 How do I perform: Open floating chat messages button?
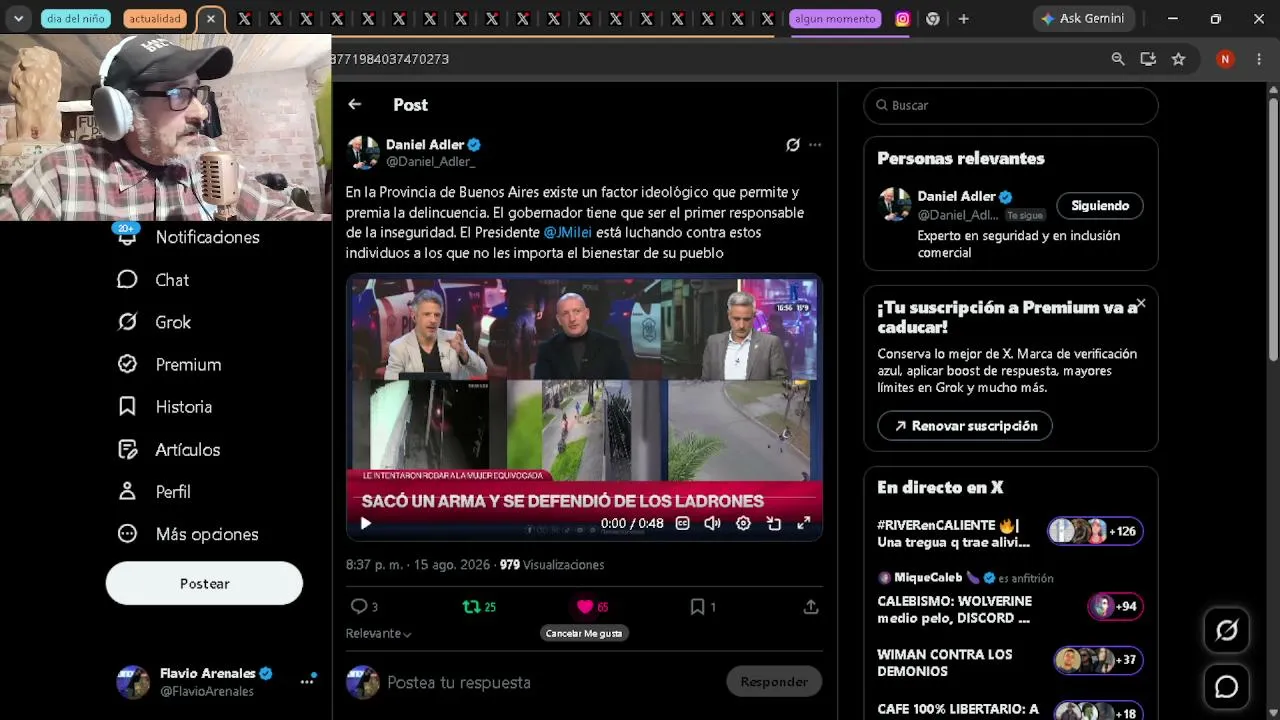pyautogui.click(x=1226, y=687)
